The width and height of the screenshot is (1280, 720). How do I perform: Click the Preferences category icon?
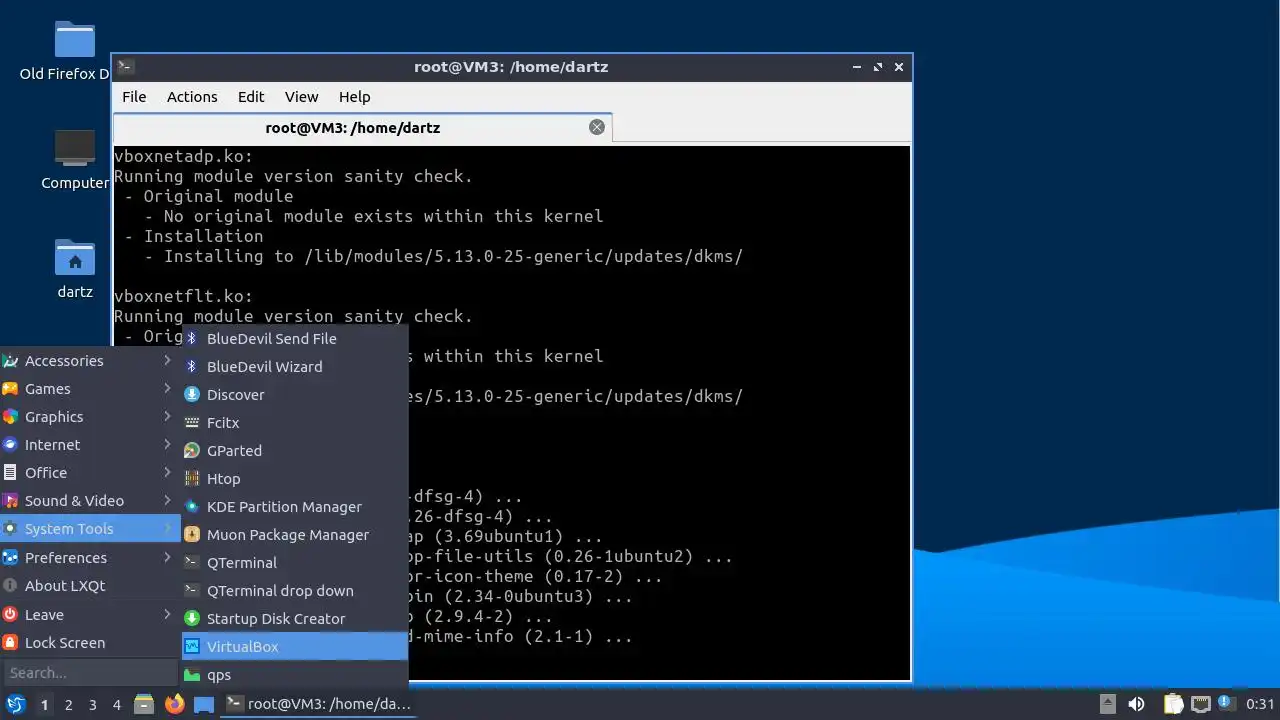click(x=10, y=558)
